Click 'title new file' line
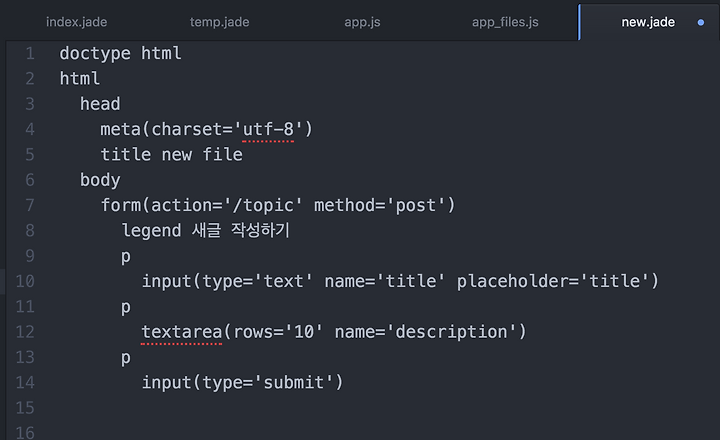720x440 pixels. pyautogui.click(x=172, y=155)
